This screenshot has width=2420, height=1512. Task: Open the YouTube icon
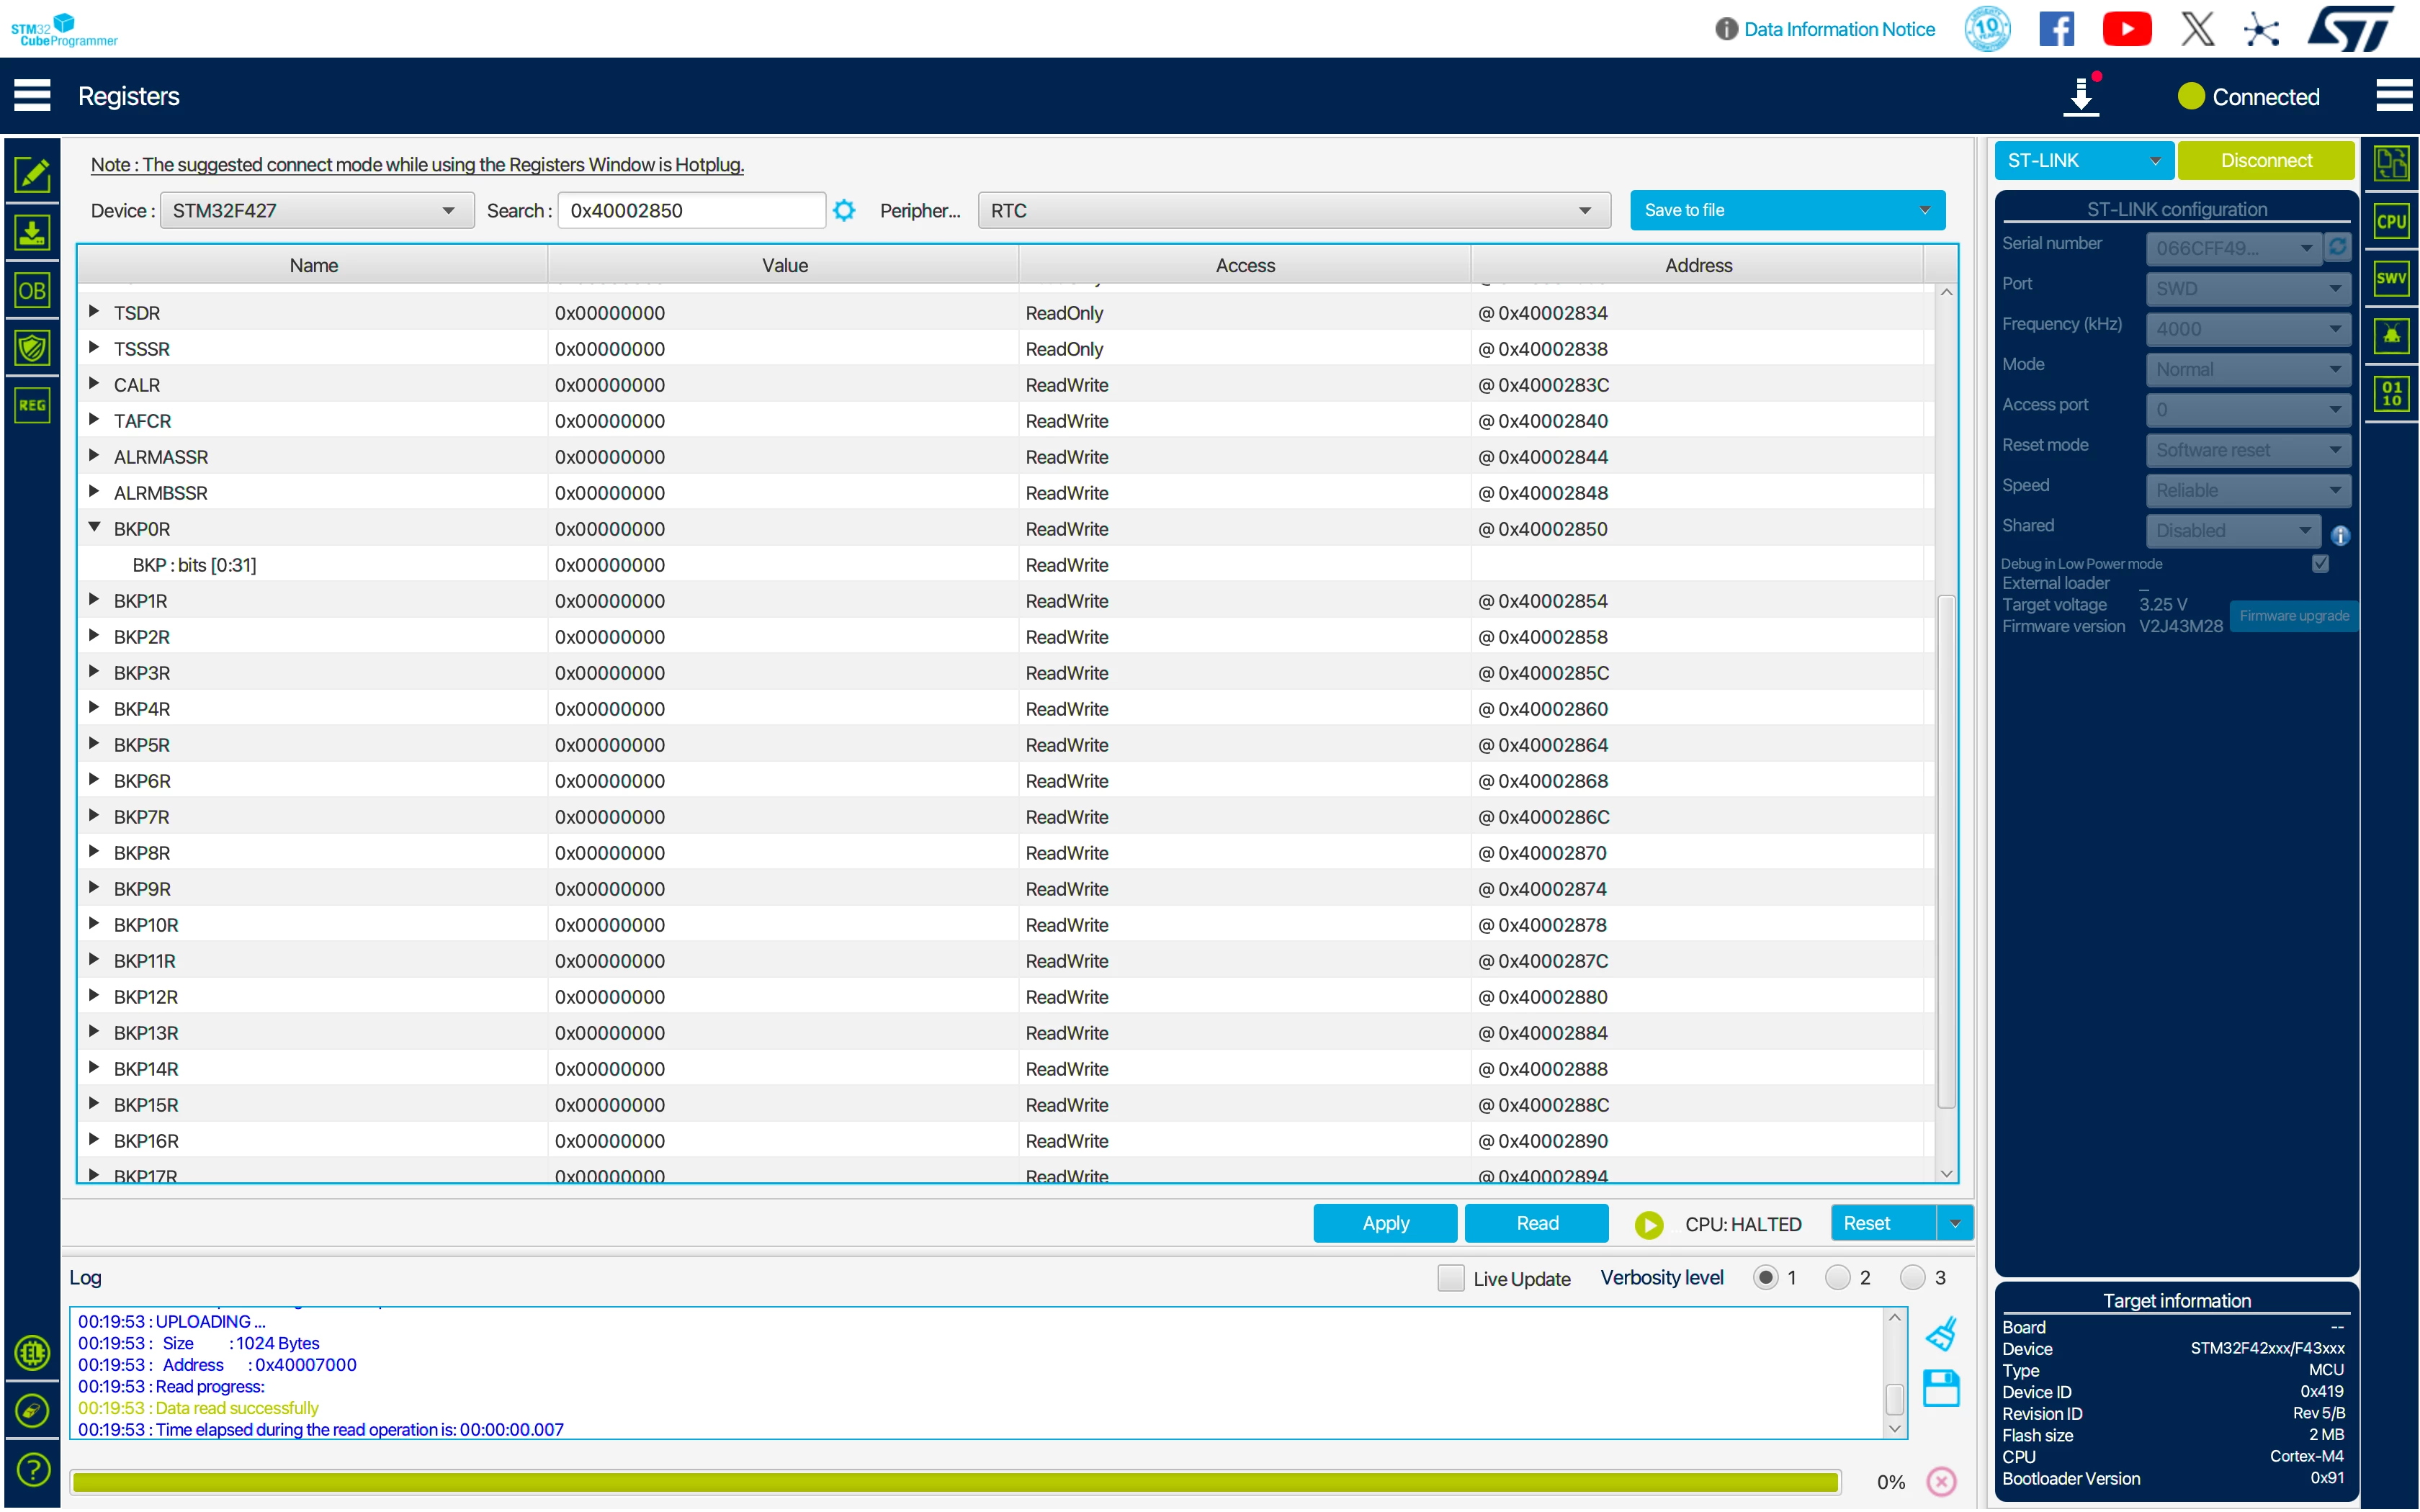tap(2127, 29)
